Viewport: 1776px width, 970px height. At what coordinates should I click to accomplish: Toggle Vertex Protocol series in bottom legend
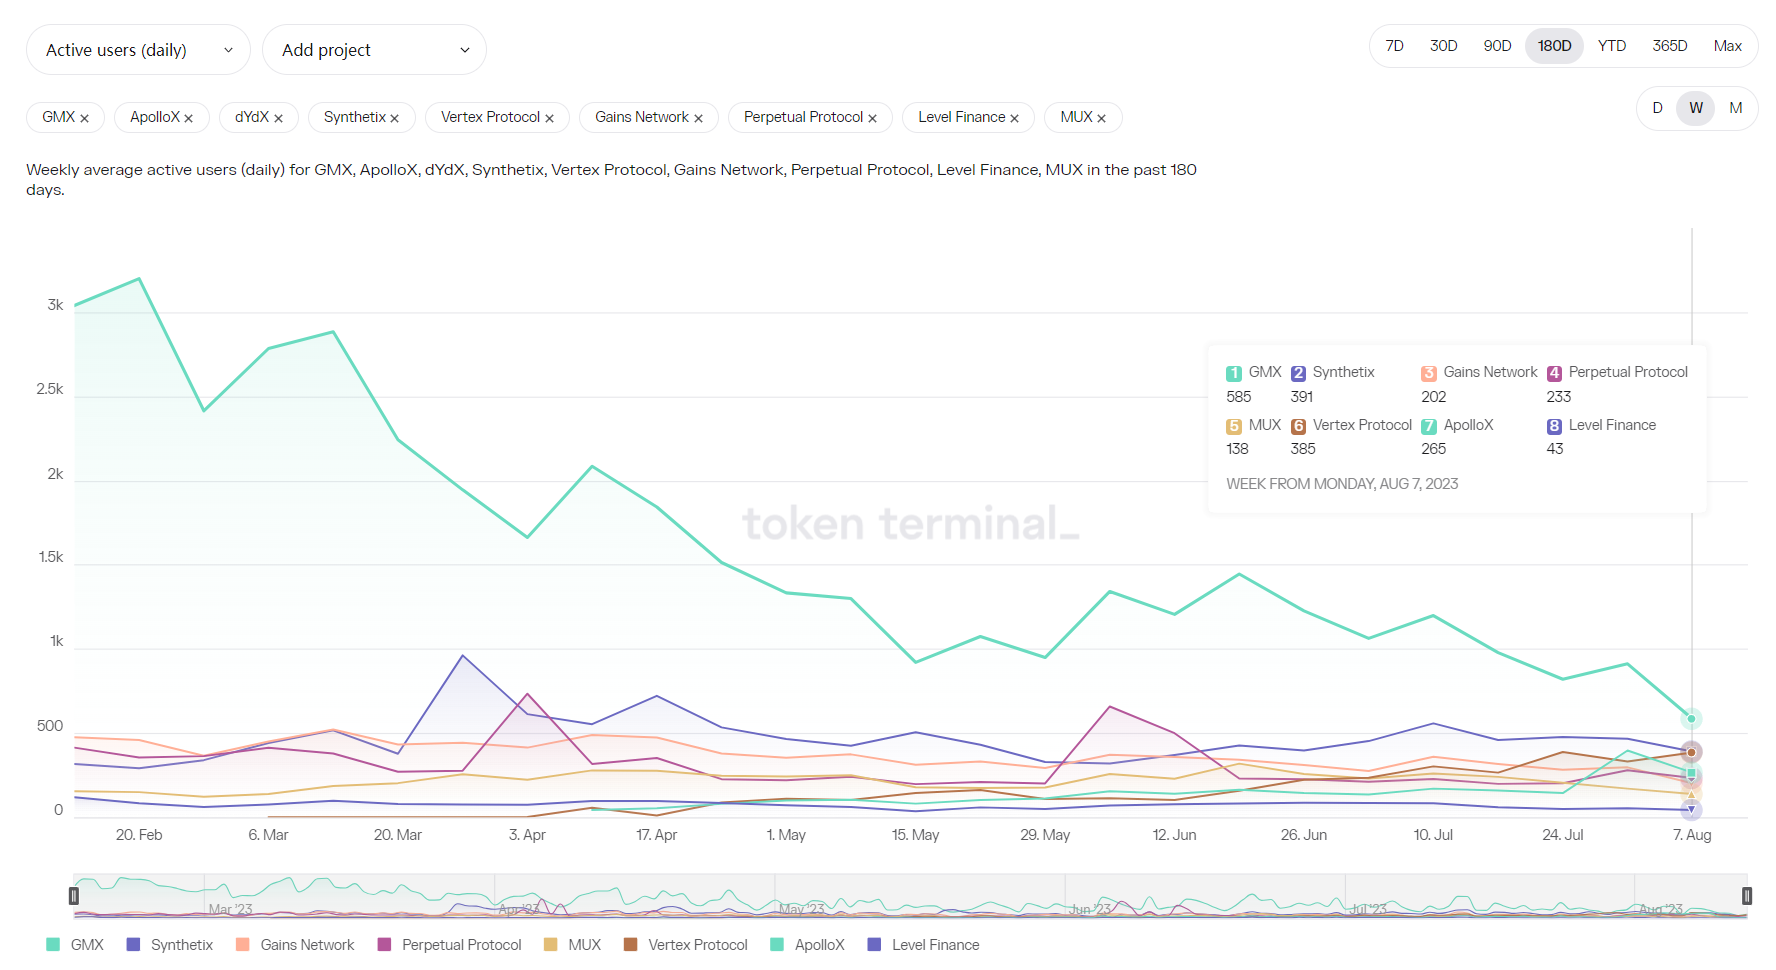686,945
